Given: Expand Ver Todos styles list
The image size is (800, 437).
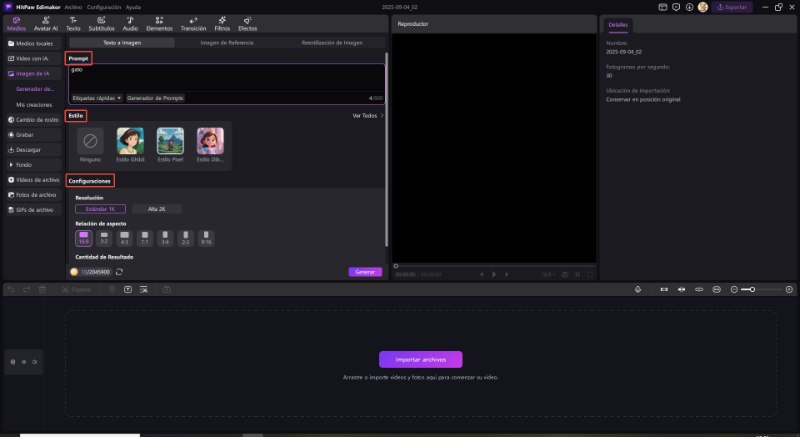Looking at the screenshot, I should pyautogui.click(x=368, y=116).
